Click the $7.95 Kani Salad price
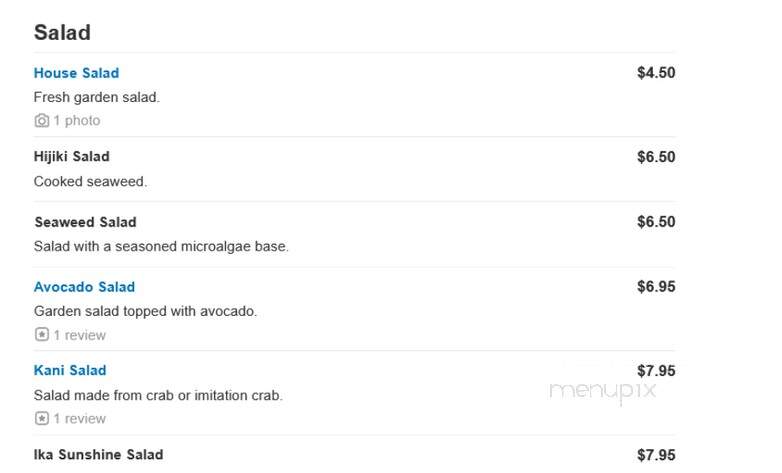 656,371
